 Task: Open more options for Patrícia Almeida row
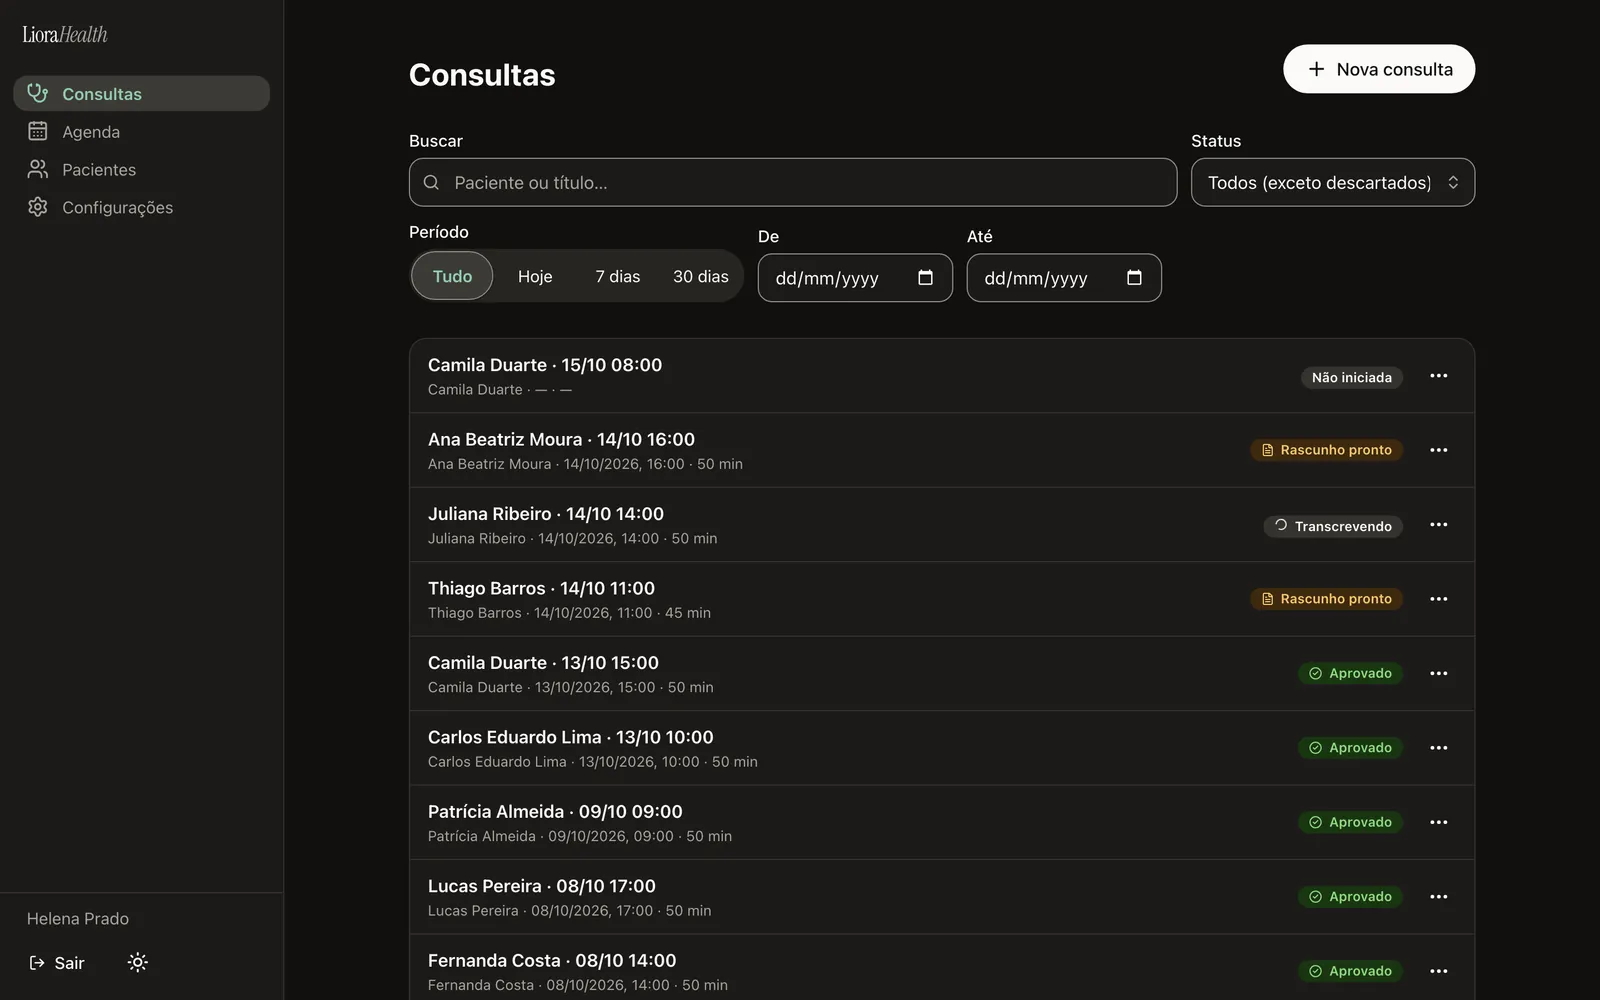point(1439,822)
